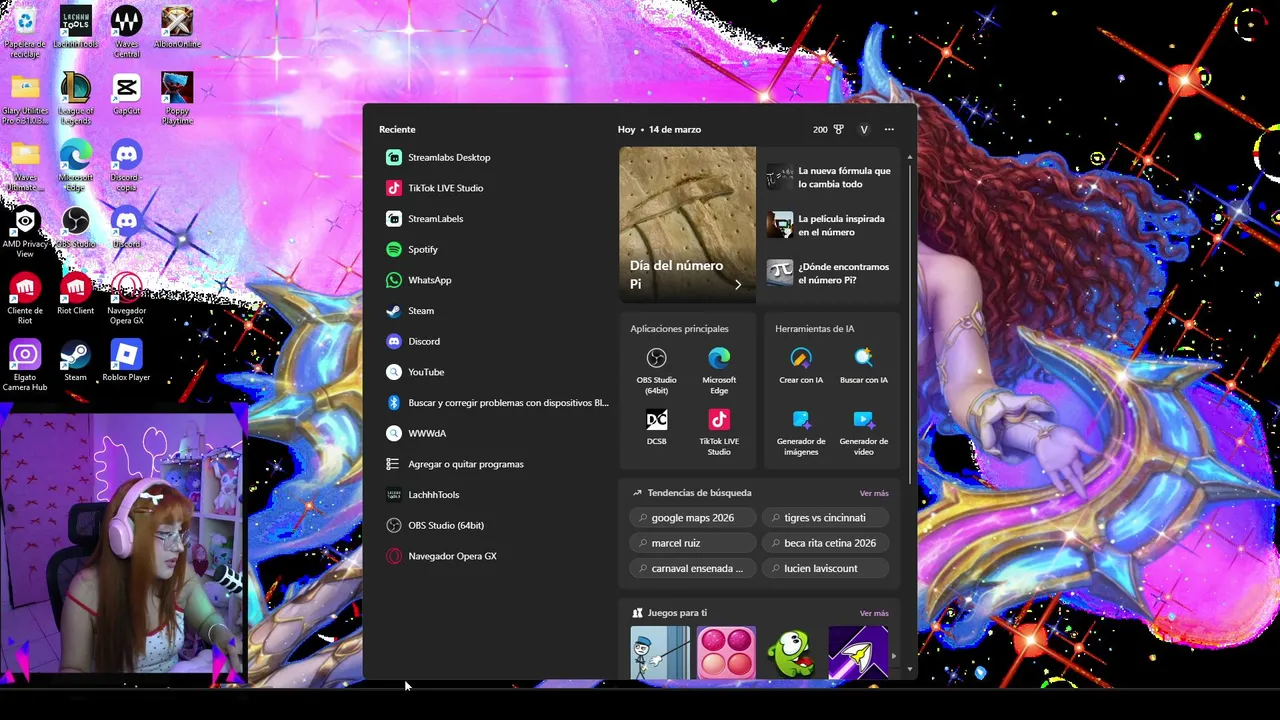Search trend google maps 2026

(x=692, y=518)
